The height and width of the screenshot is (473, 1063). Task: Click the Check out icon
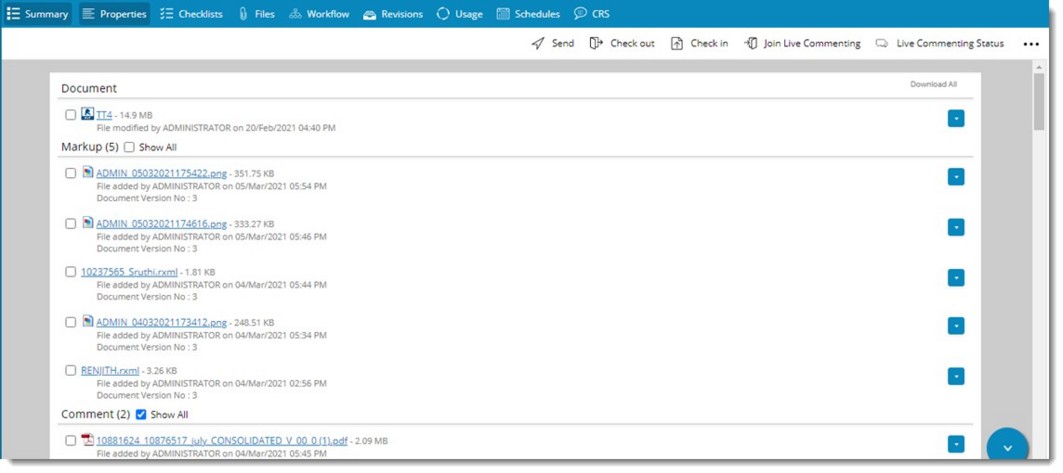(596, 44)
